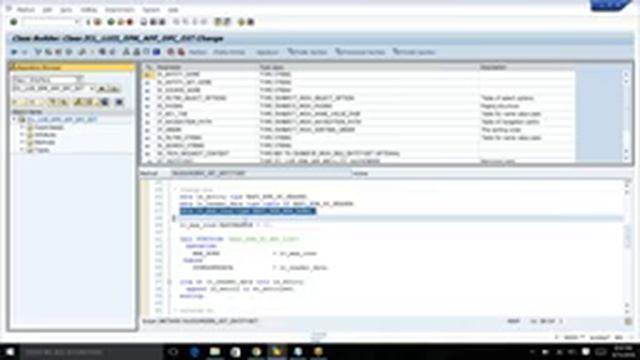
Task: Click the Customize Local Layout icon
Action: (x=251, y=22)
